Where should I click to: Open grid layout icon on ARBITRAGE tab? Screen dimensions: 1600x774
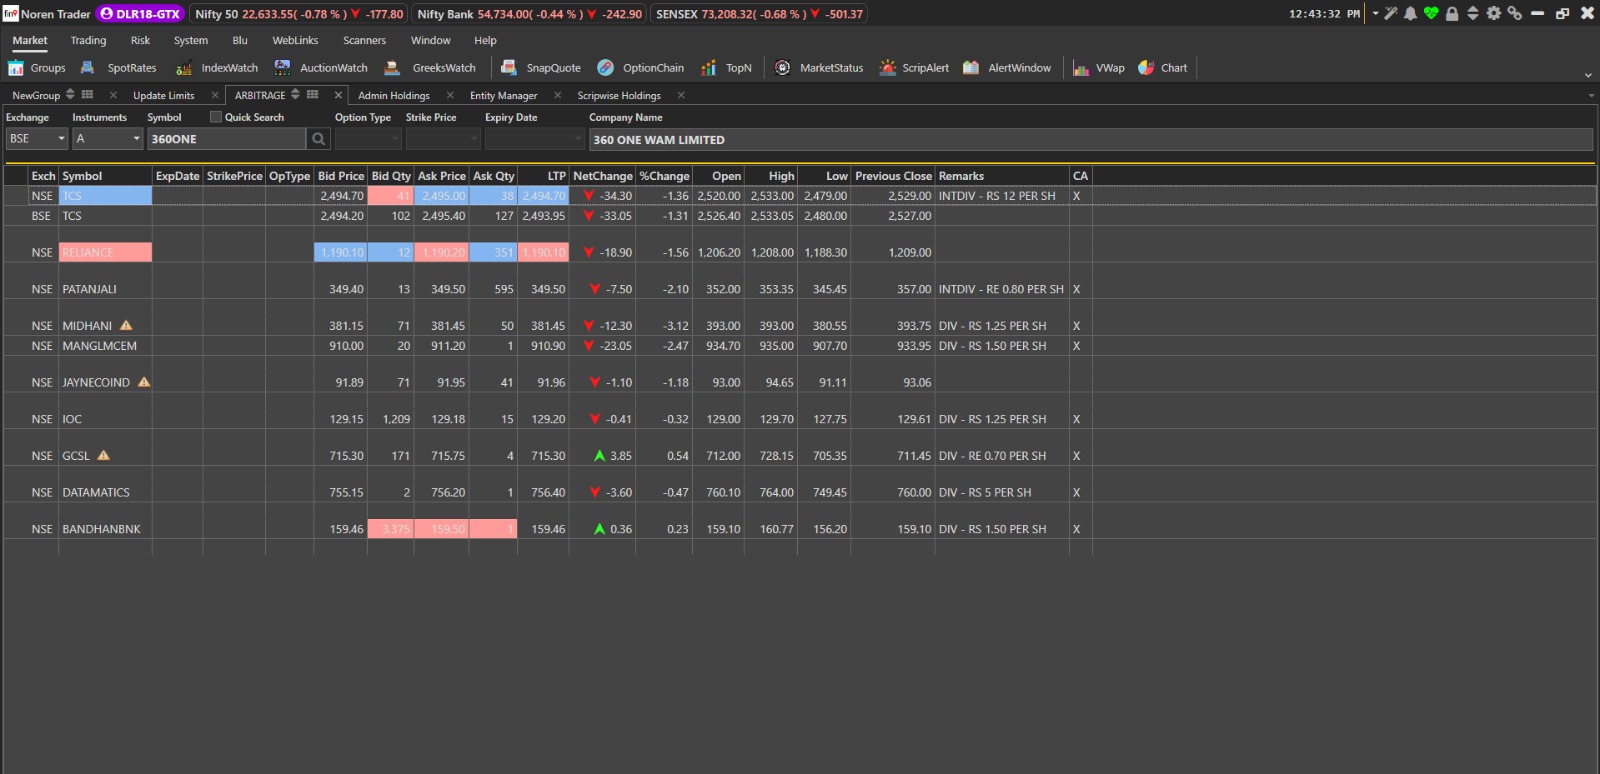pyautogui.click(x=313, y=95)
